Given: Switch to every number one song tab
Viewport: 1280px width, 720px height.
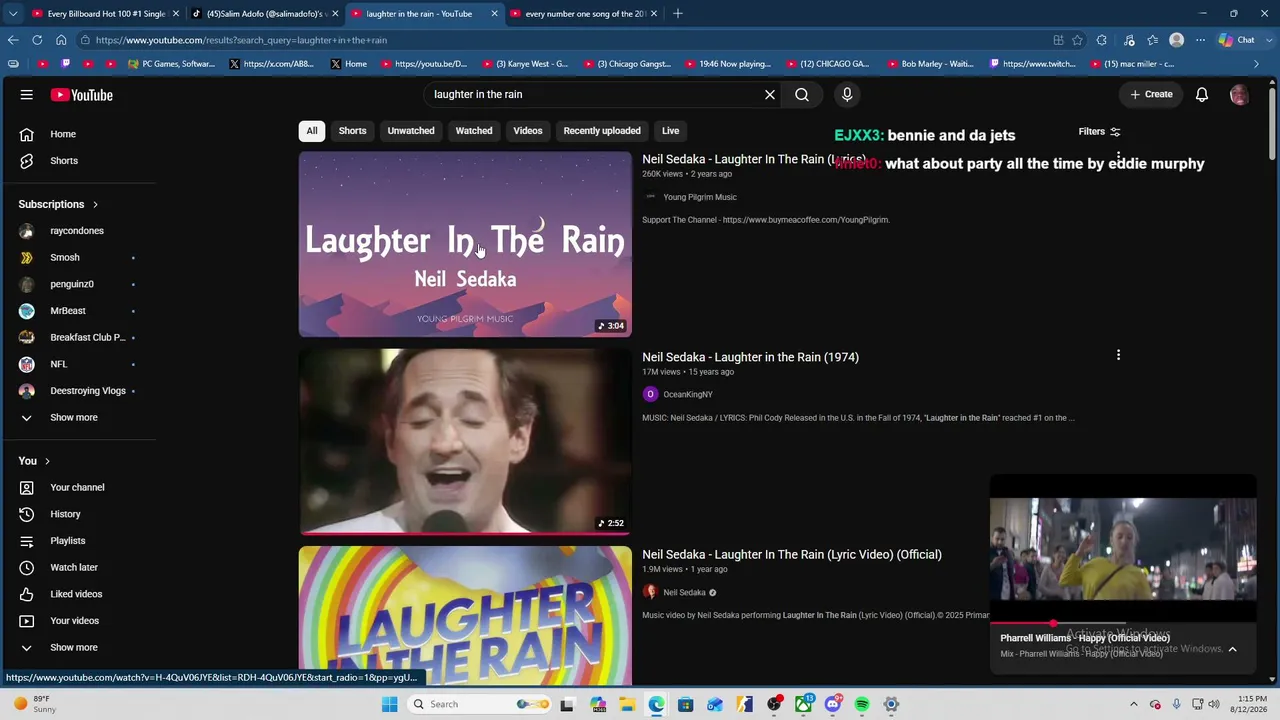Looking at the screenshot, I should pyautogui.click(x=585, y=14).
